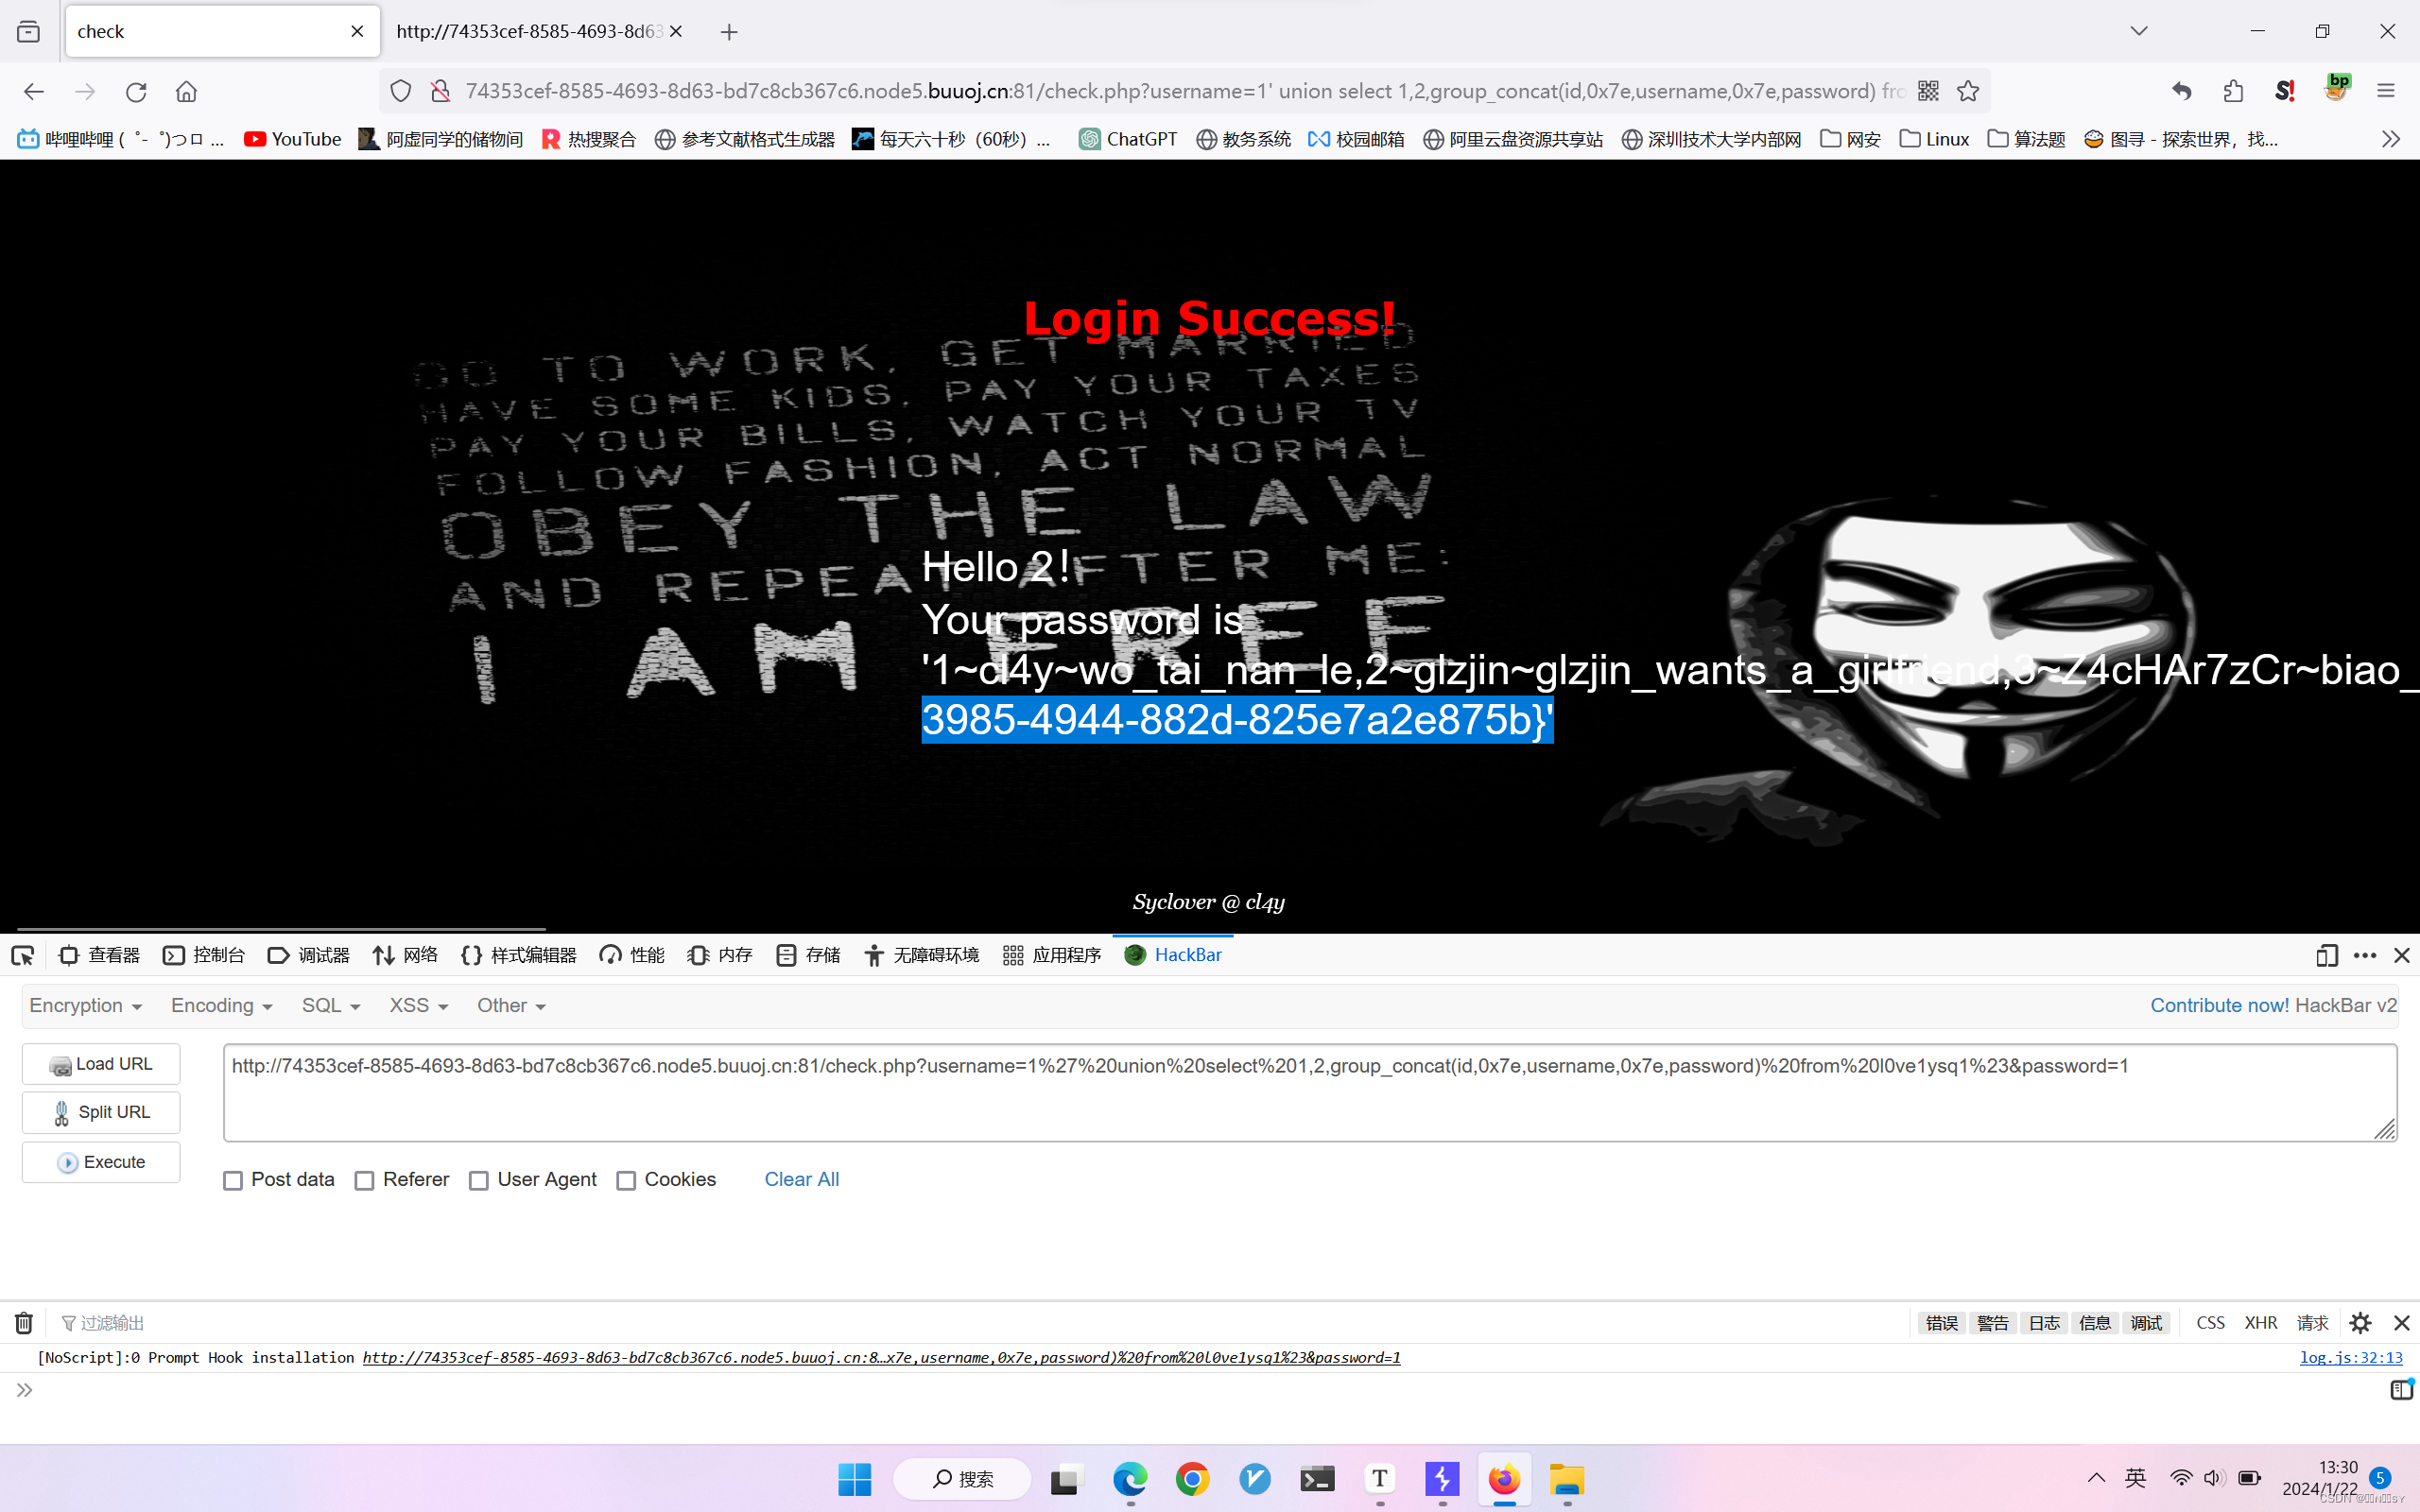The height and width of the screenshot is (1512, 2420).
Task: Open Microsoft Edge from the taskbar
Action: (x=1130, y=1479)
